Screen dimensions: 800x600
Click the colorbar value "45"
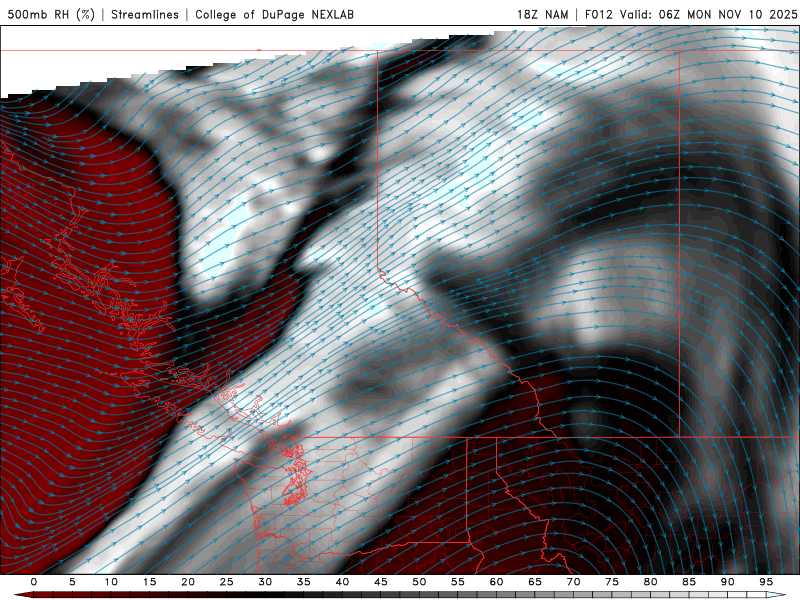(x=381, y=582)
